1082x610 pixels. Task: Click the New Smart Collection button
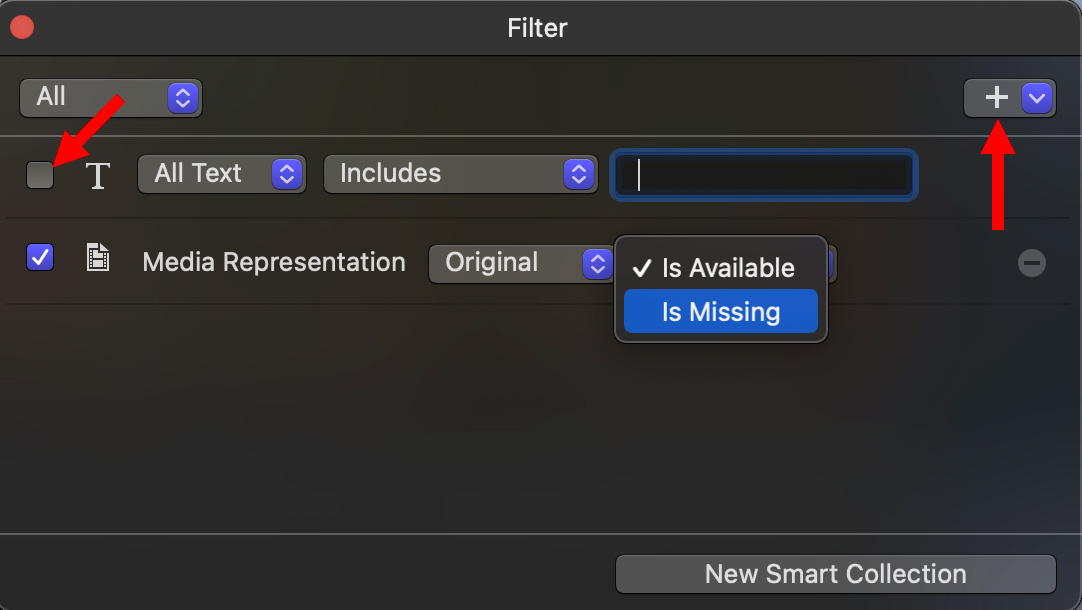(836, 574)
